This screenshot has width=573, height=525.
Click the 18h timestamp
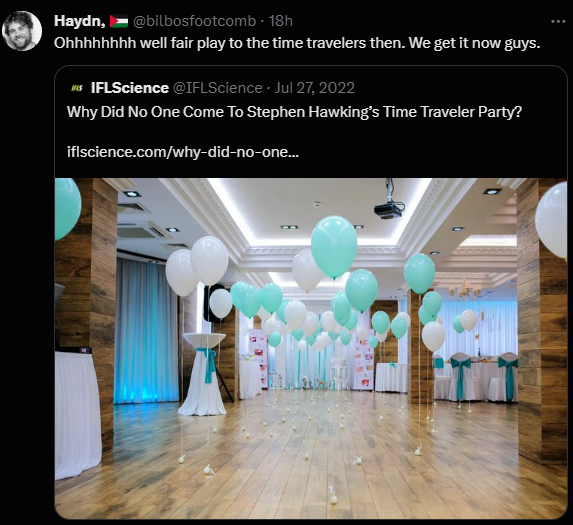[x=281, y=21]
